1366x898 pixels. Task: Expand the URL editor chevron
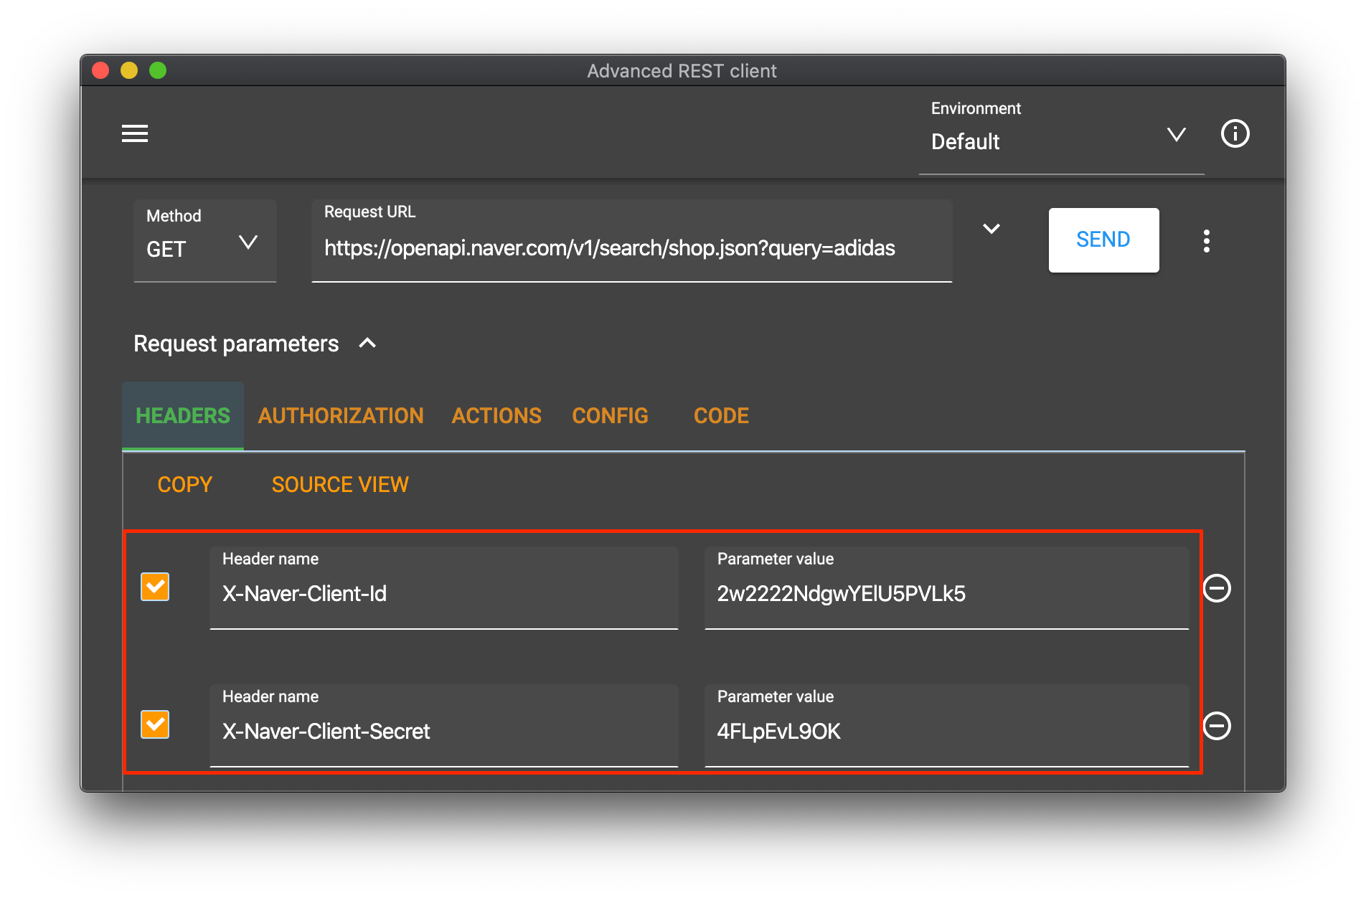(x=991, y=229)
